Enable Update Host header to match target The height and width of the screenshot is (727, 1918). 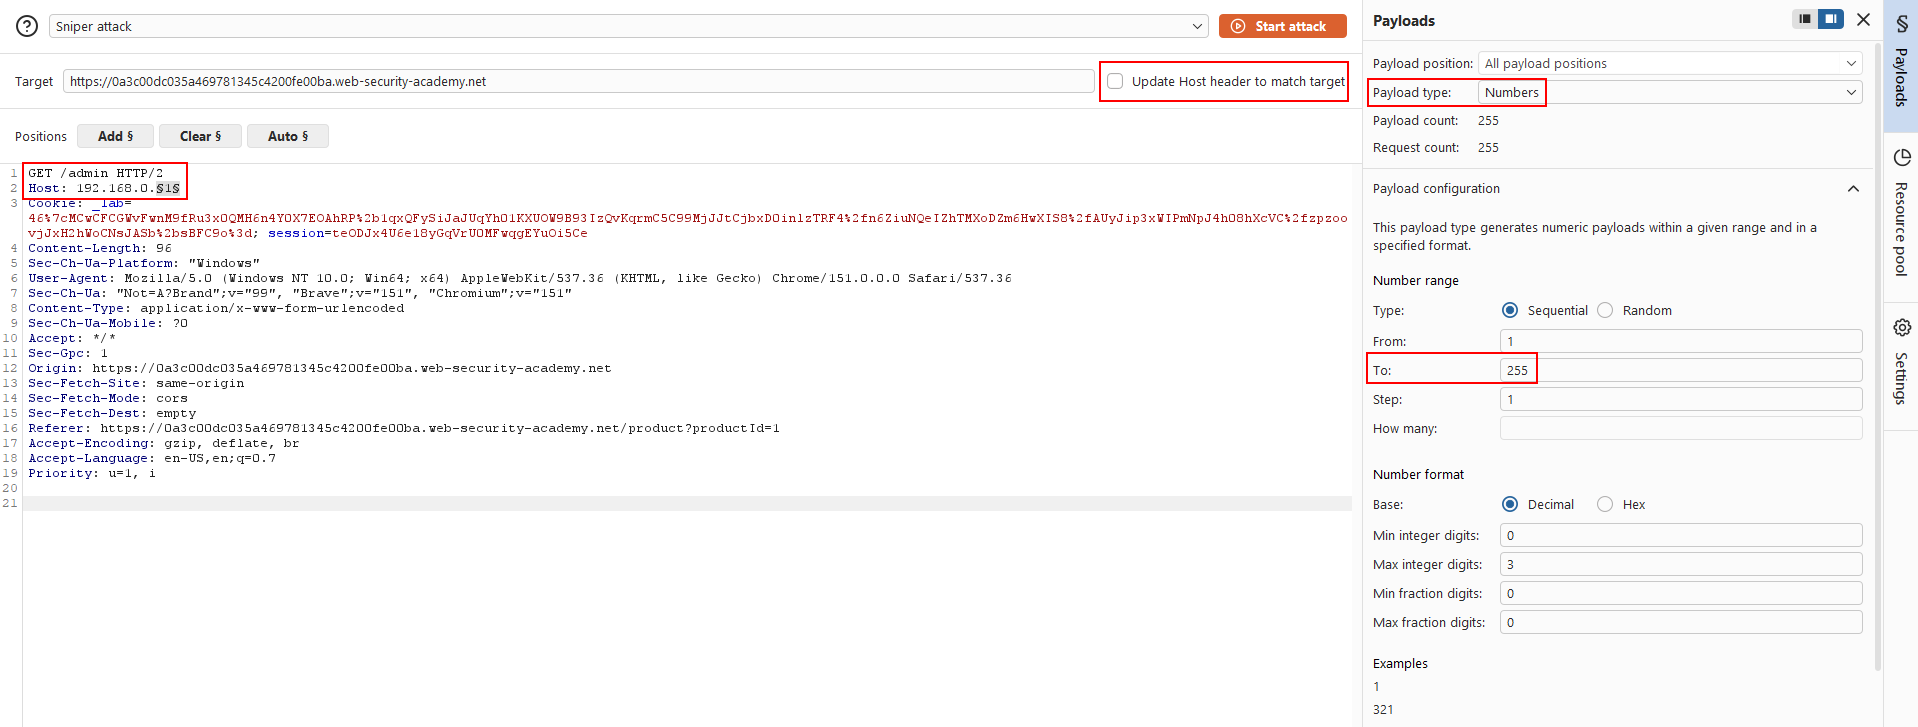pyautogui.click(x=1115, y=81)
